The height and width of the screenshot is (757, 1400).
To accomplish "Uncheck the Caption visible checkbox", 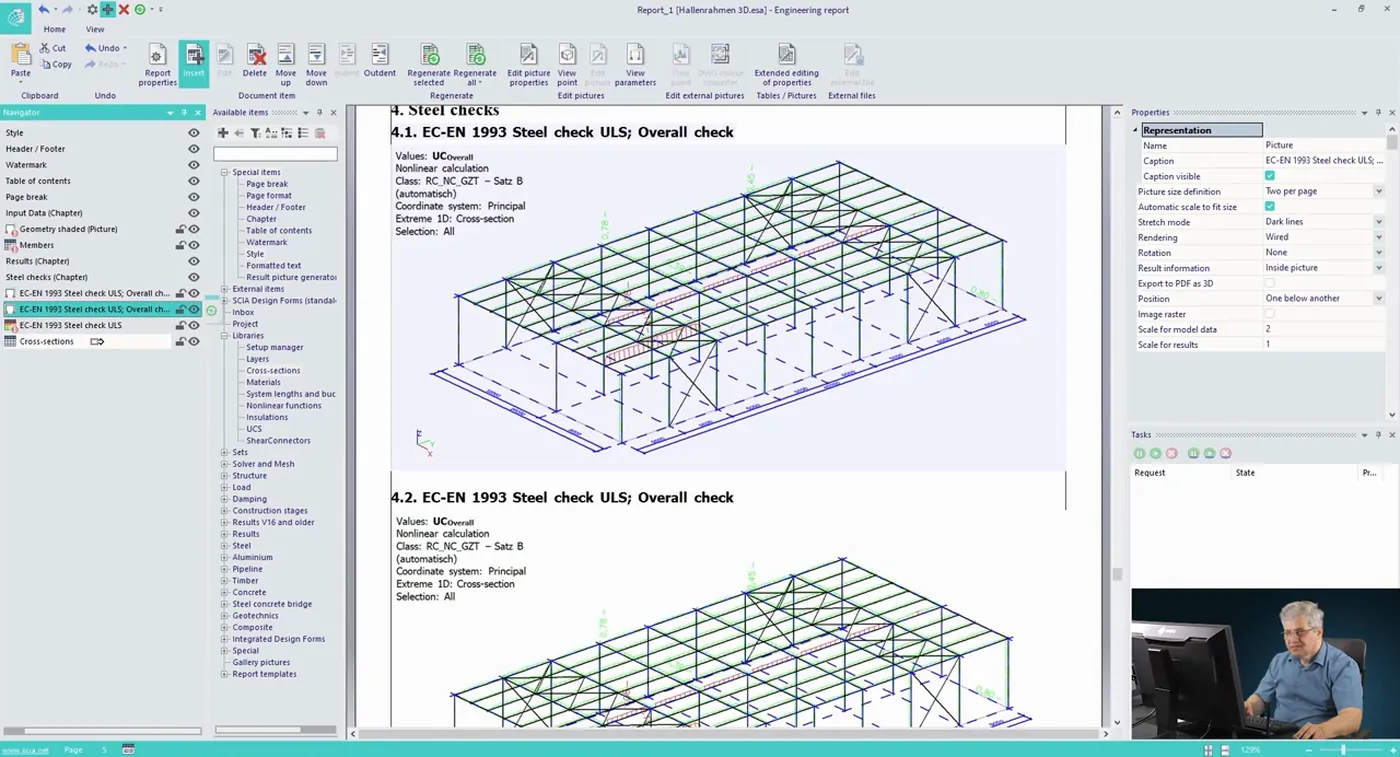I will click(x=1270, y=176).
